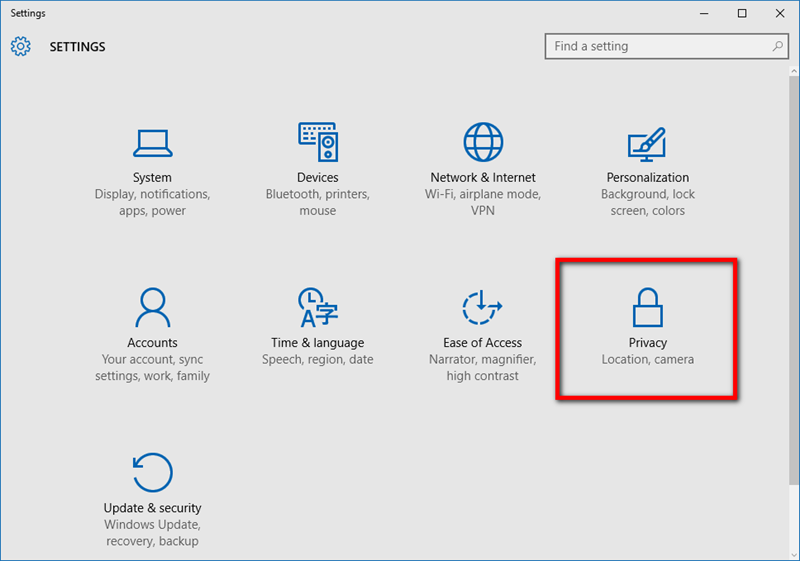Click the Network & Internet label
800x561 pixels.
(483, 177)
